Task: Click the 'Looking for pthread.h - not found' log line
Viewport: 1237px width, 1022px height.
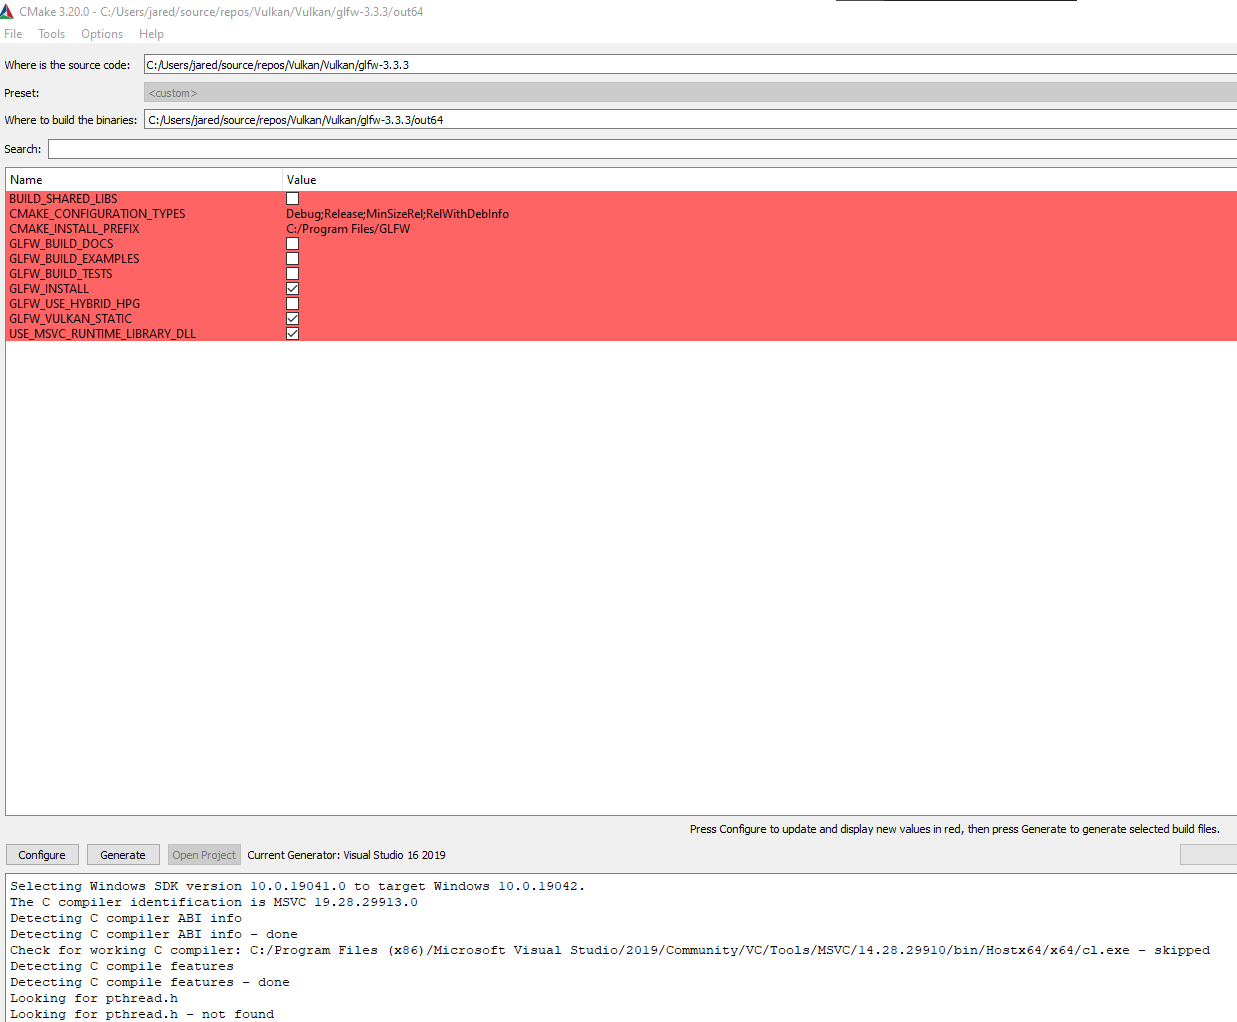Action: (142, 1014)
